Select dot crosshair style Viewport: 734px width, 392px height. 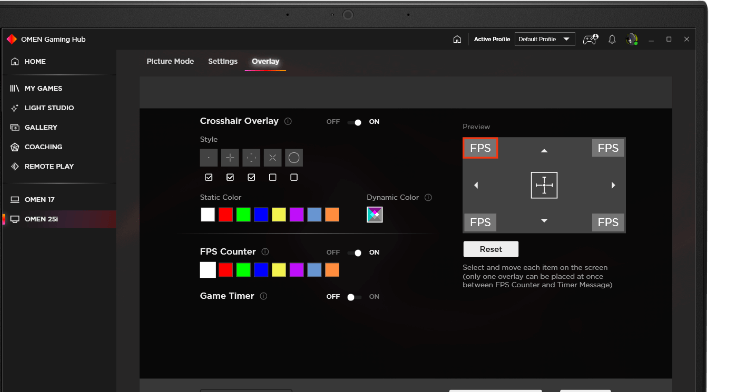(x=209, y=158)
